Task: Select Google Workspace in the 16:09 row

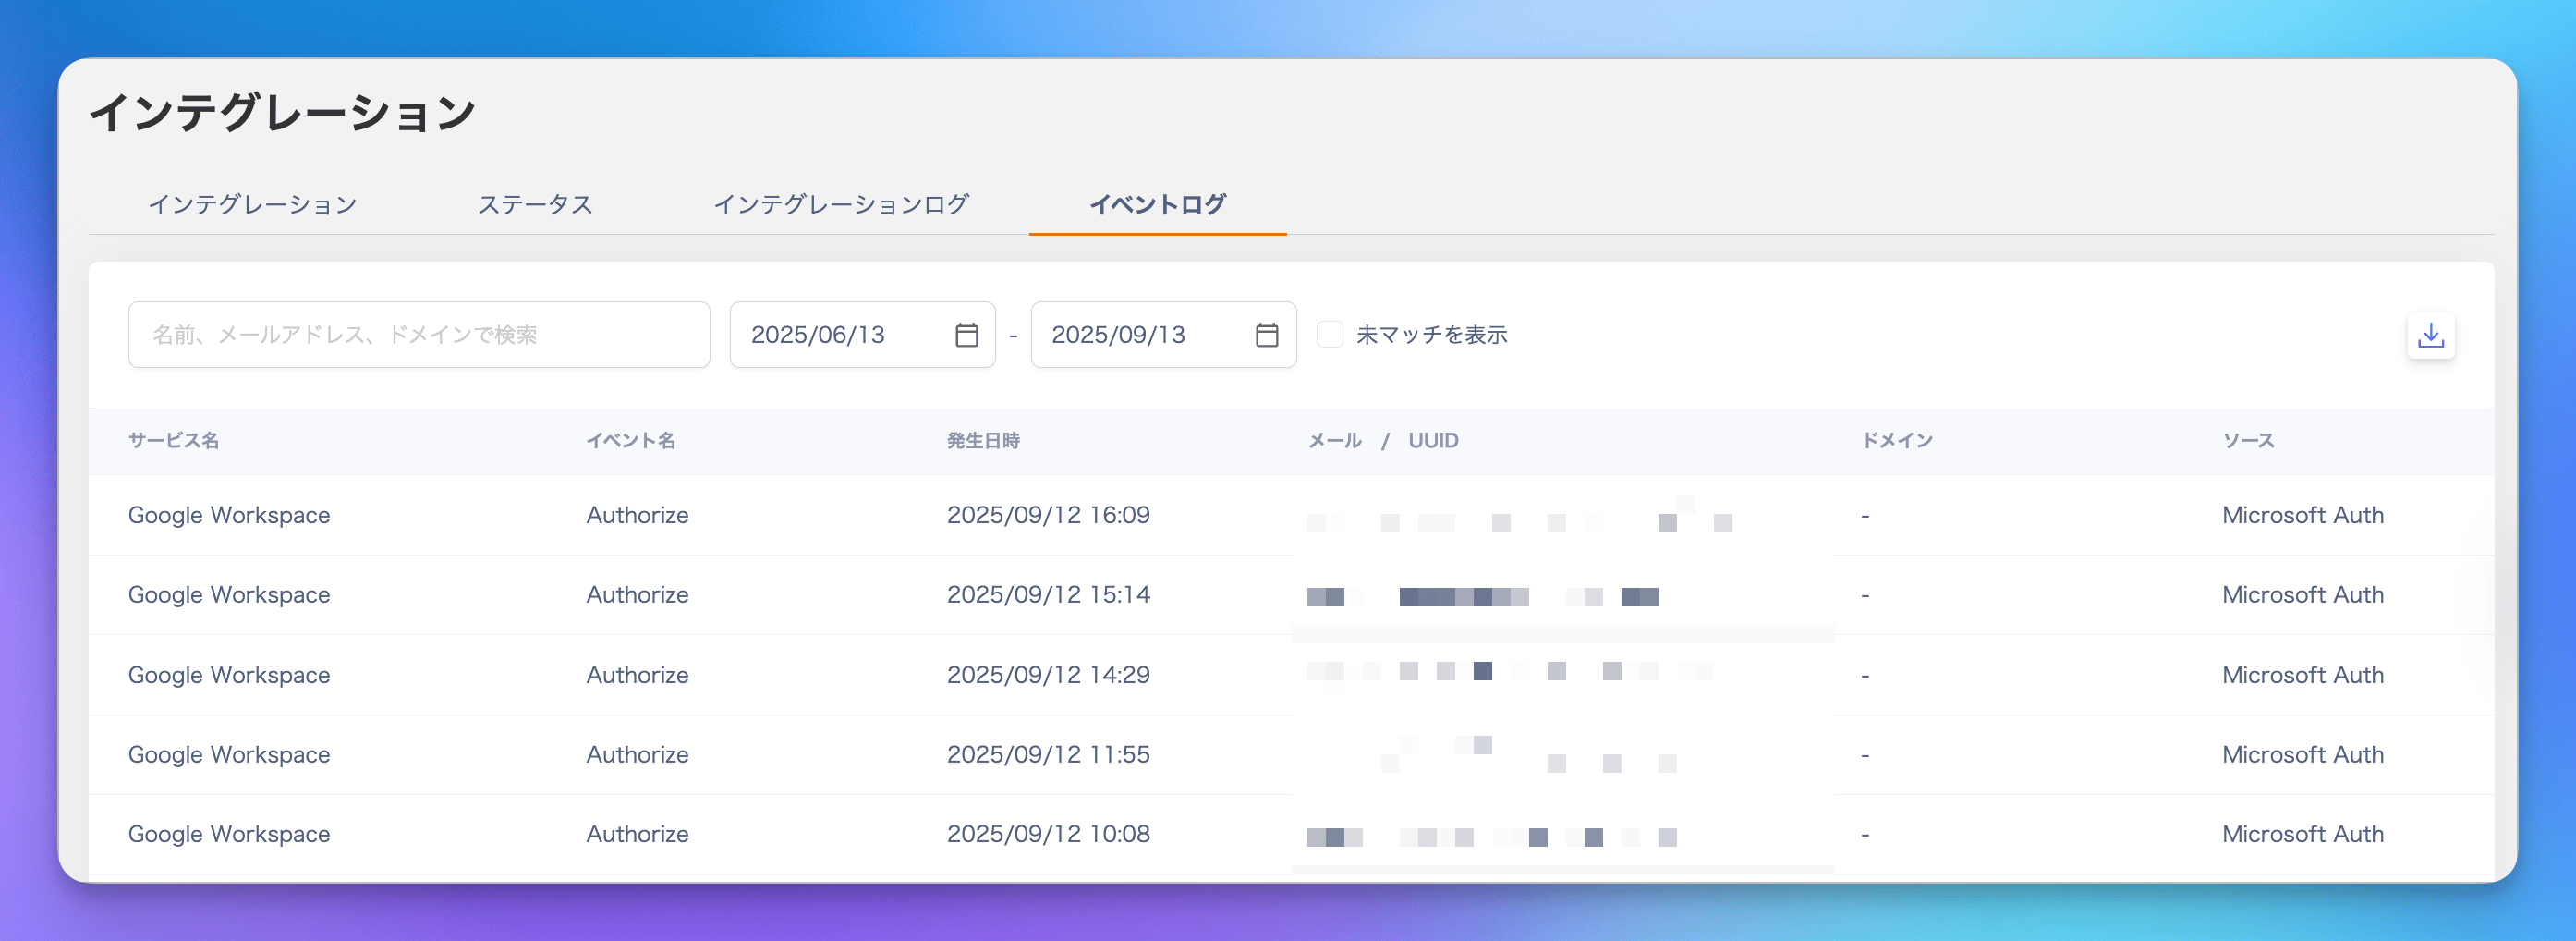Action: (x=229, y=515)
